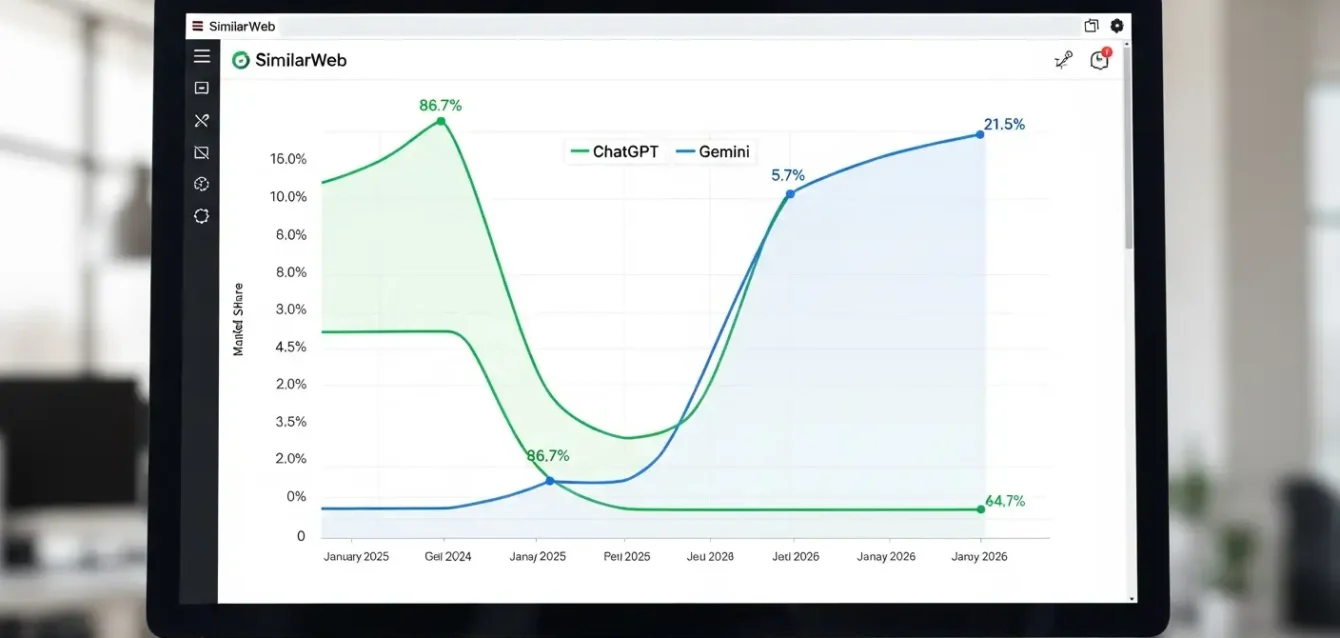Open the sidebar hamburger menu
Image resolution: width=1340 pixels, height=638 pixels.
202,56
